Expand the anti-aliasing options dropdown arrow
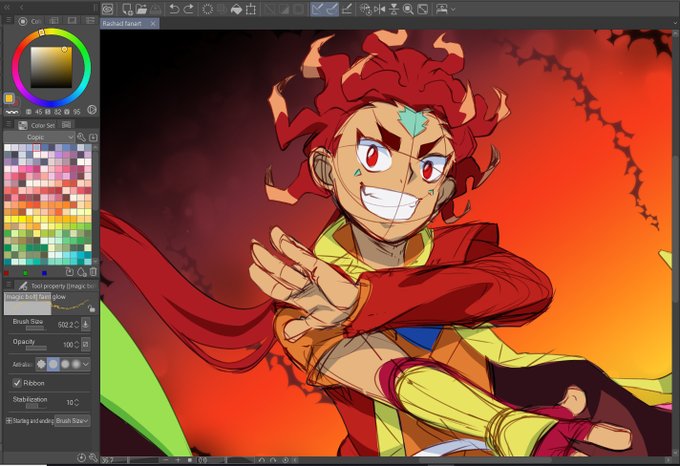The width and height of the screenshot is (680, 466). click(x=86, y=364)
